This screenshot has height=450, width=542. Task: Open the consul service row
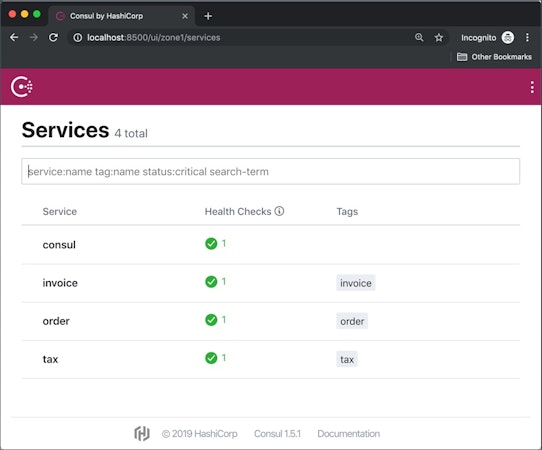[x=270, y=245]
